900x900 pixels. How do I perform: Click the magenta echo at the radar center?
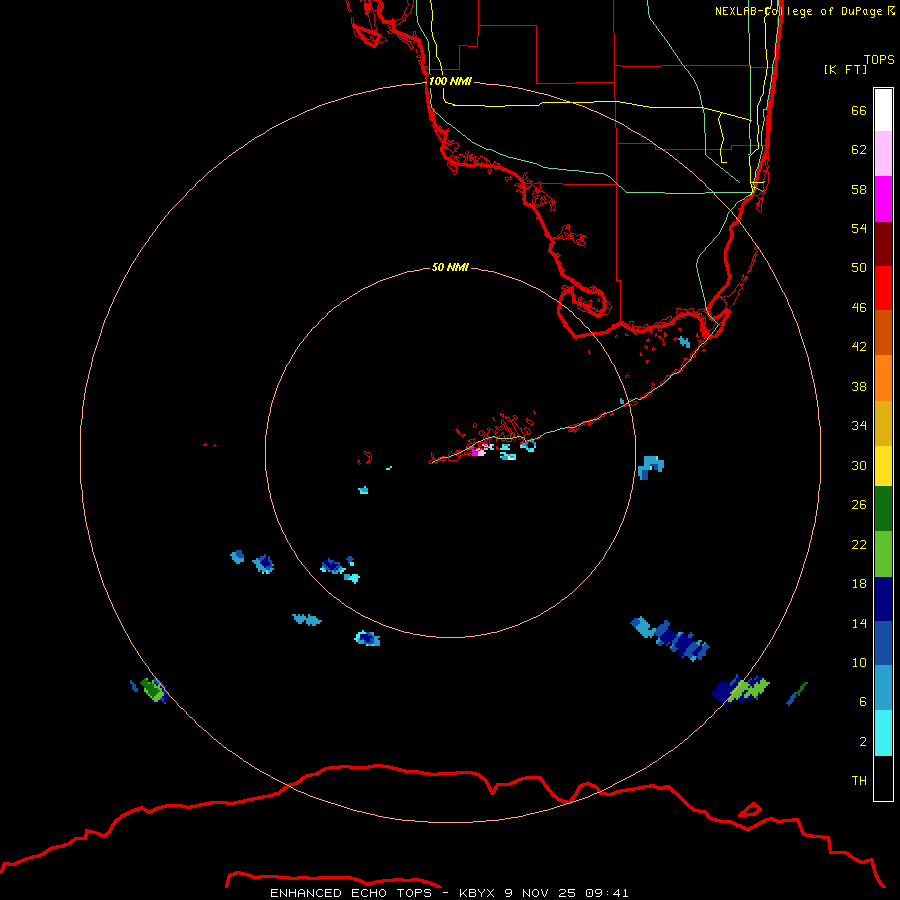pyautogui.click(x=477, y=451)
